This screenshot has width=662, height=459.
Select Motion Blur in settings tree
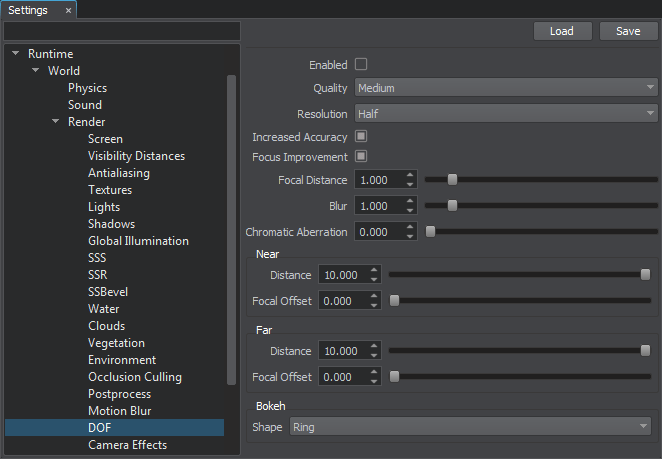click(x=119, y=411)
